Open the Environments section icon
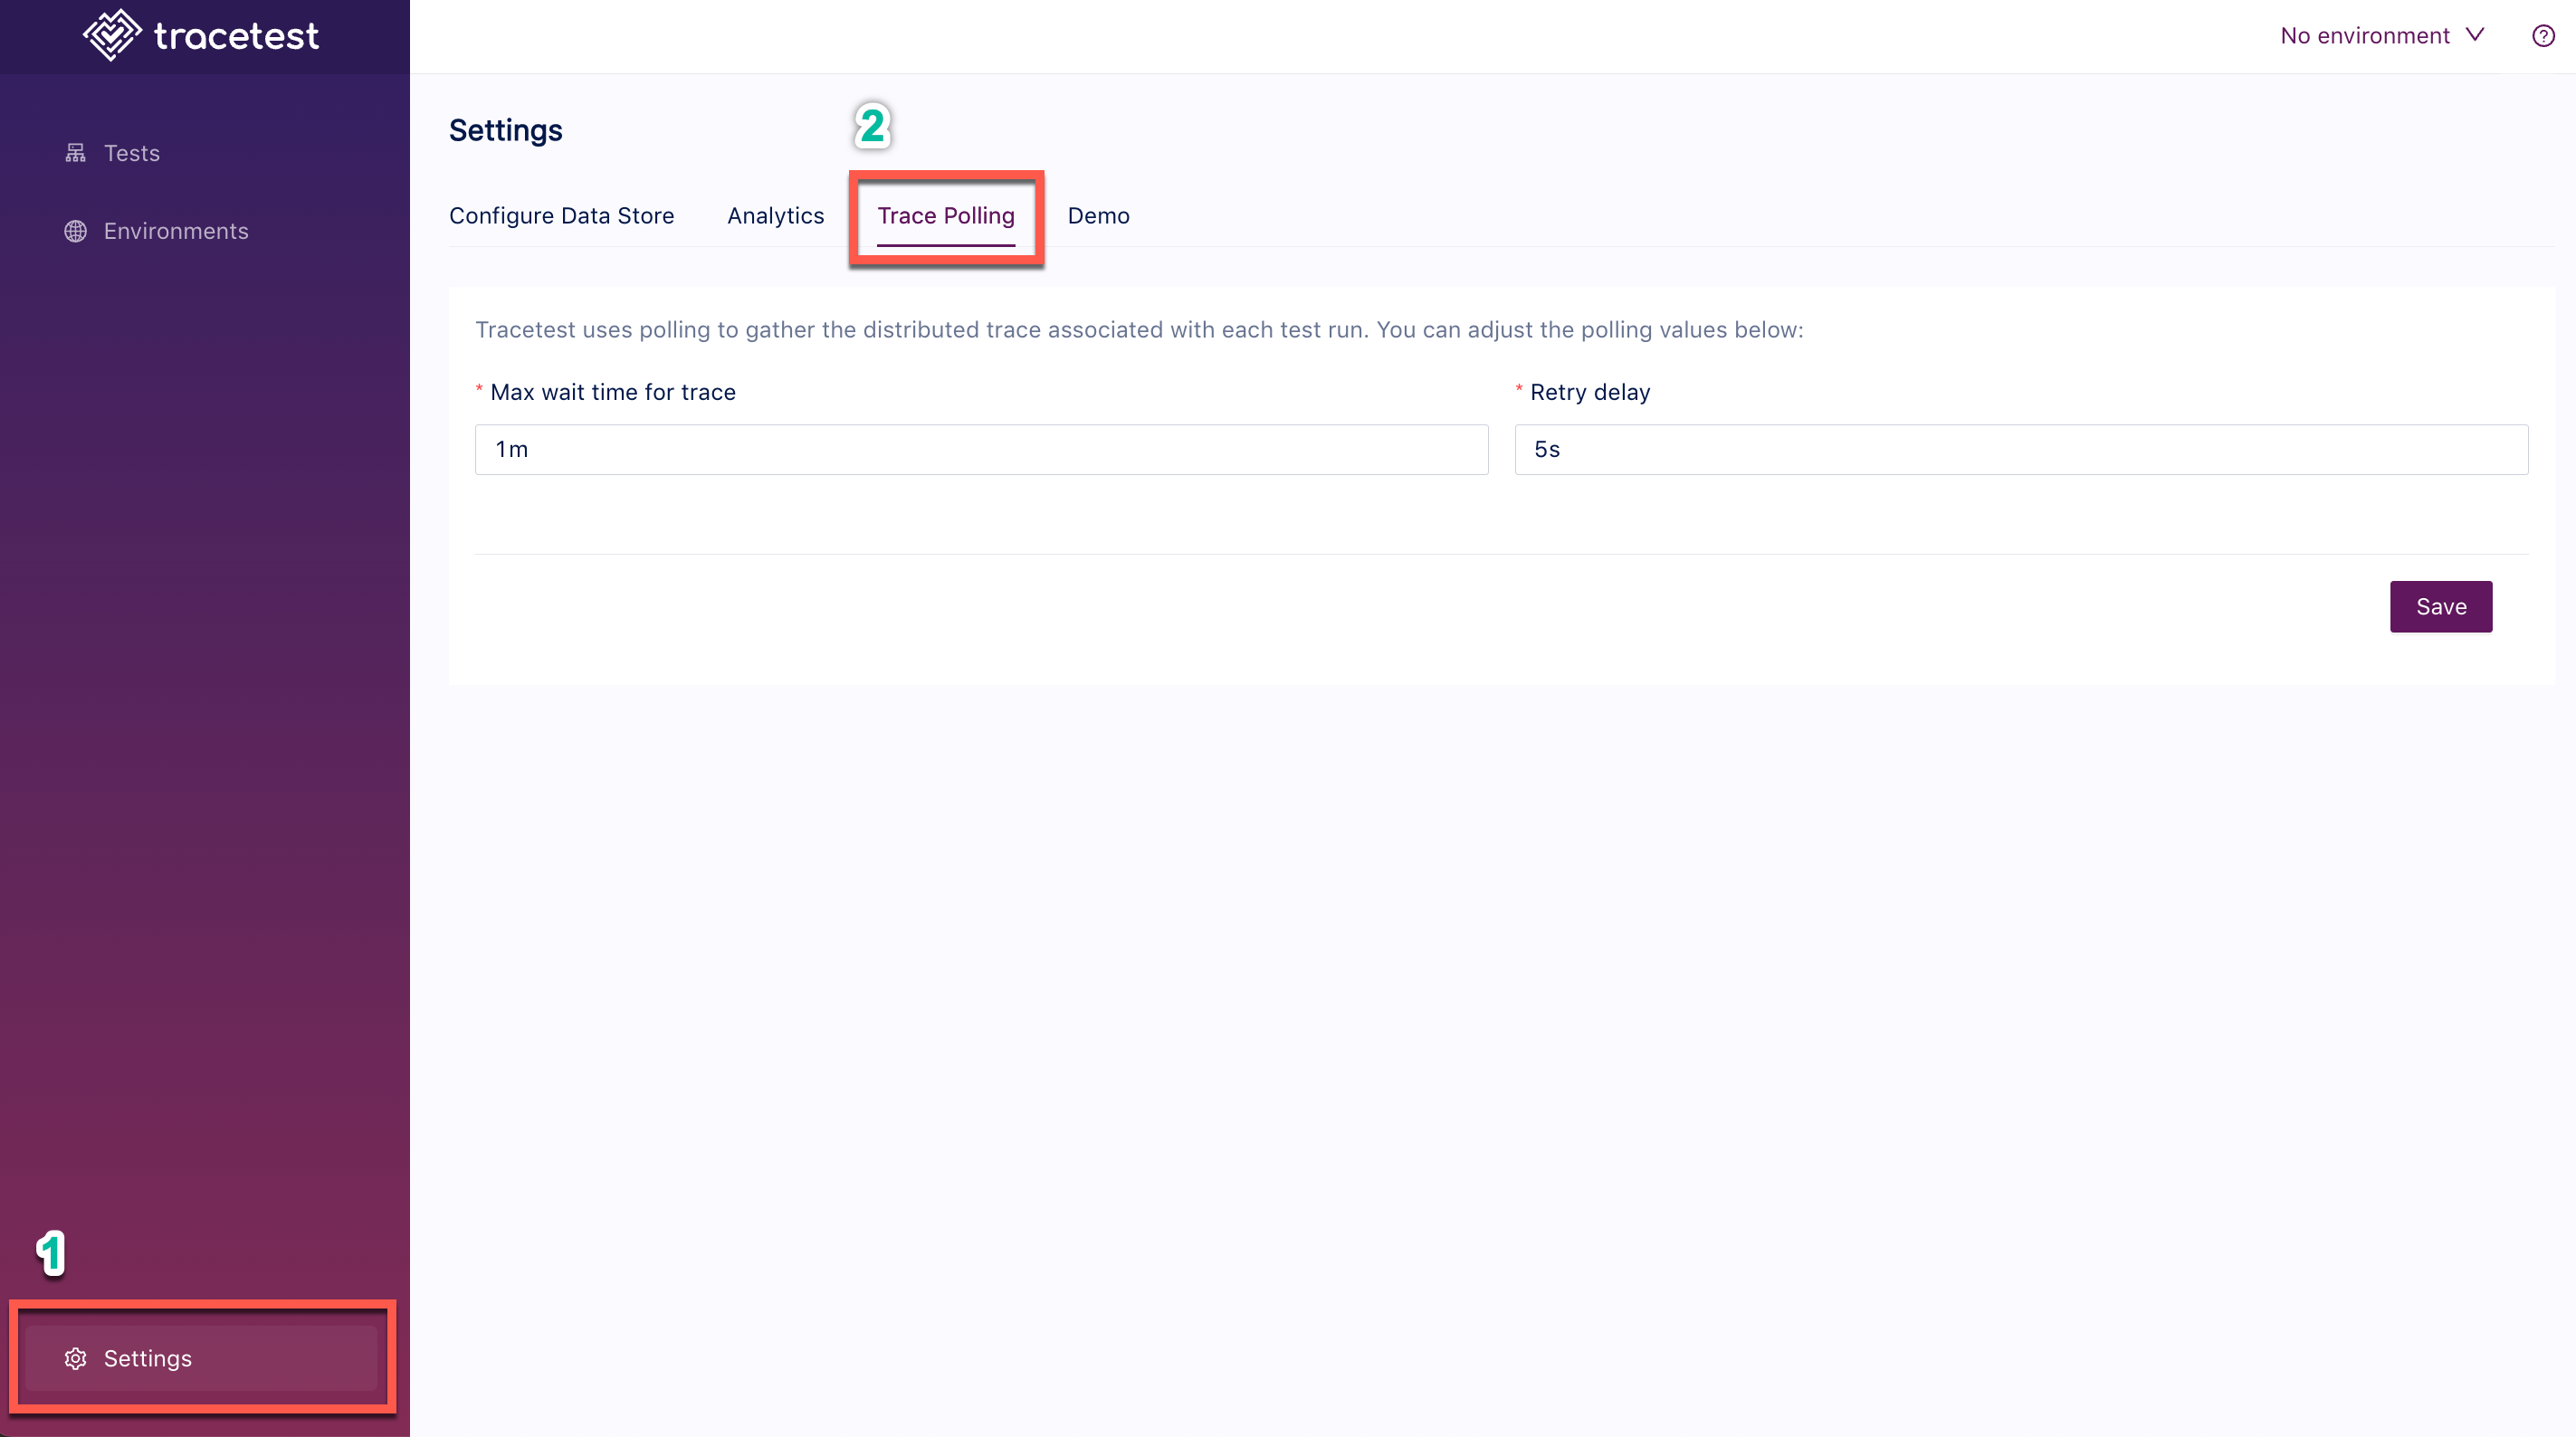 tap(76, 230)
